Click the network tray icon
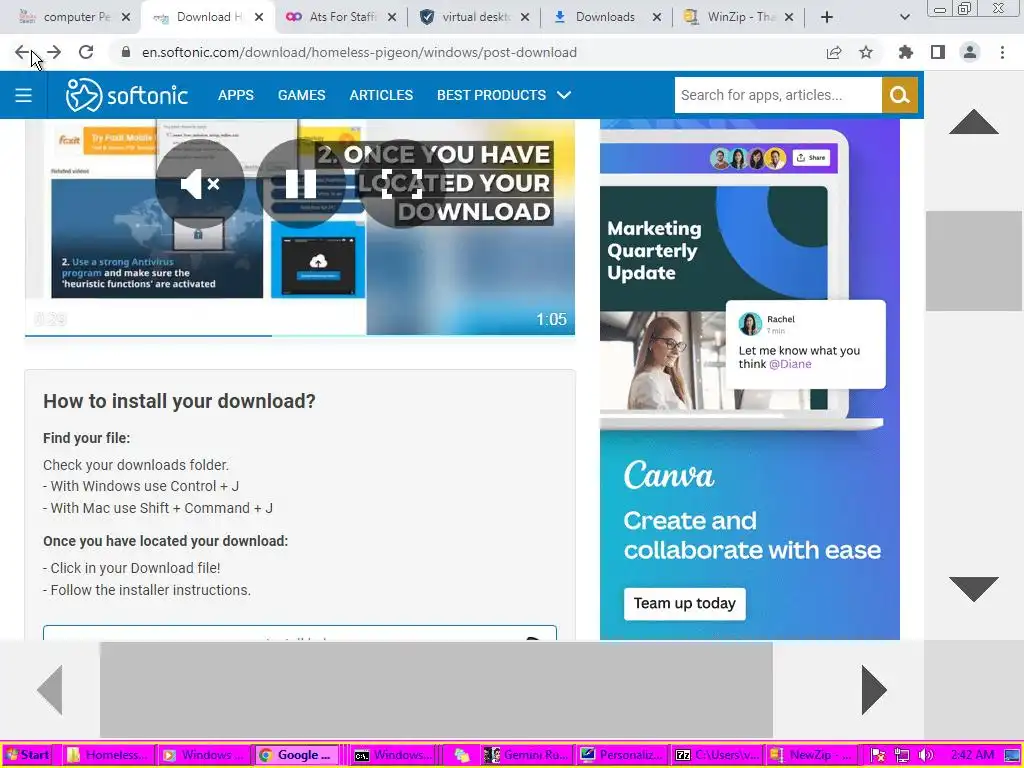Viewport: 1024px width, 768px height. 902,756
